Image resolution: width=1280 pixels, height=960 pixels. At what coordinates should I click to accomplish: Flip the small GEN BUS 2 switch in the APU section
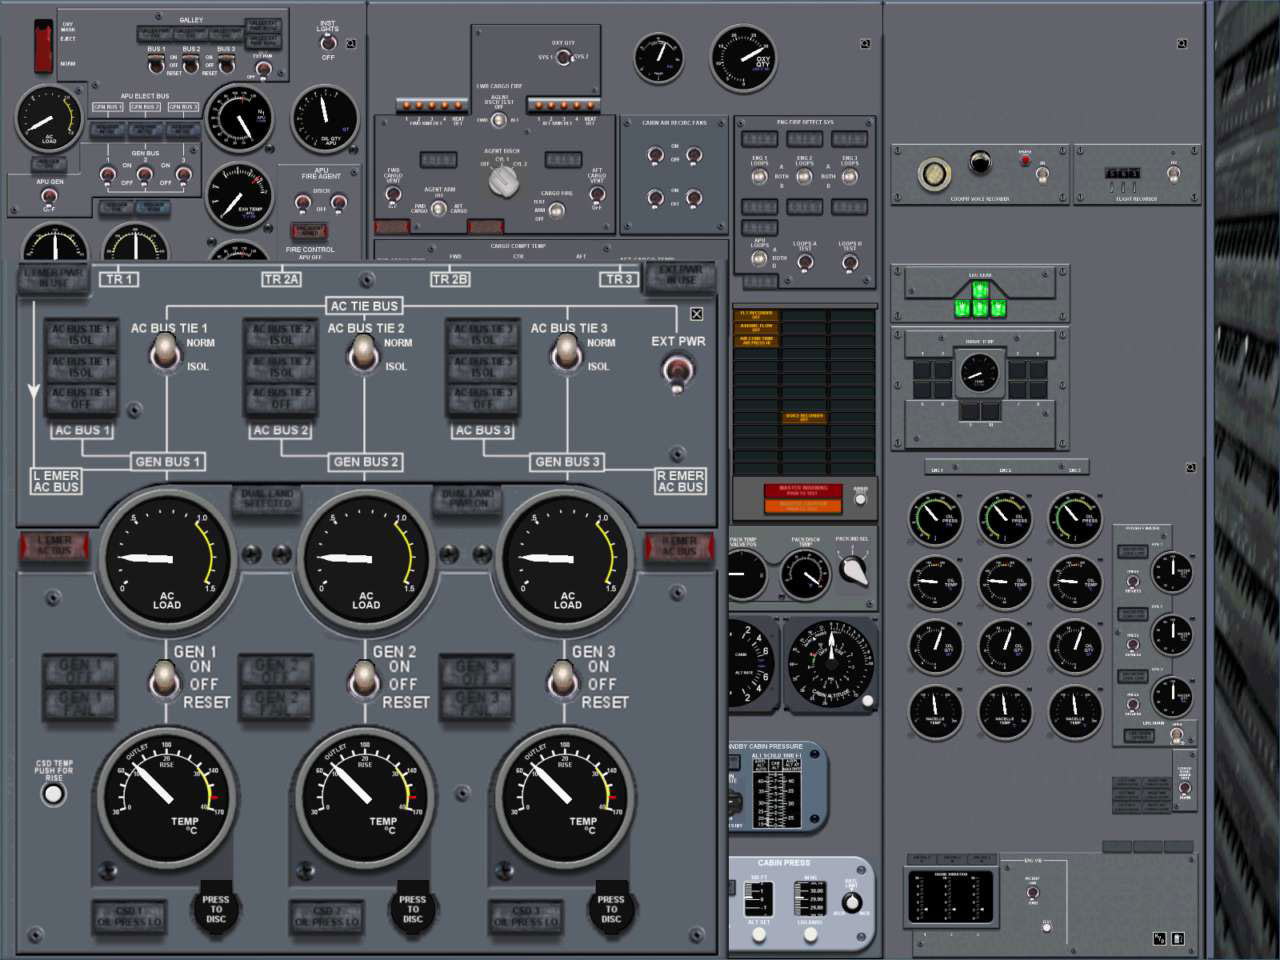point(145,176)
